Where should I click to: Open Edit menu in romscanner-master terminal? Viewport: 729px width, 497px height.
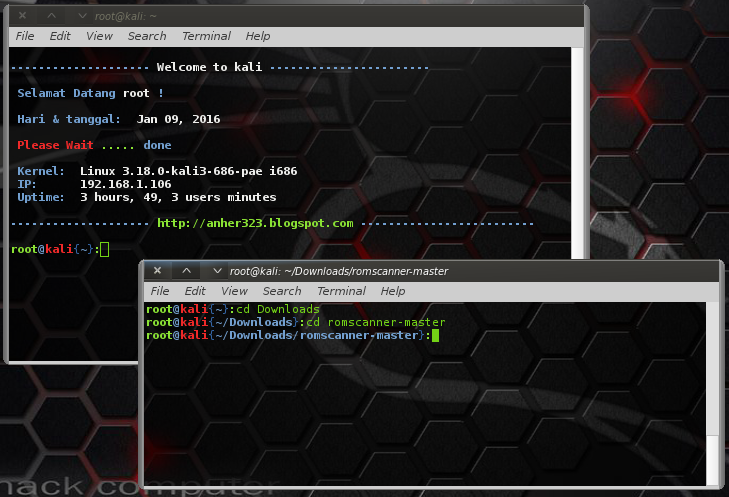pos(195,291)
